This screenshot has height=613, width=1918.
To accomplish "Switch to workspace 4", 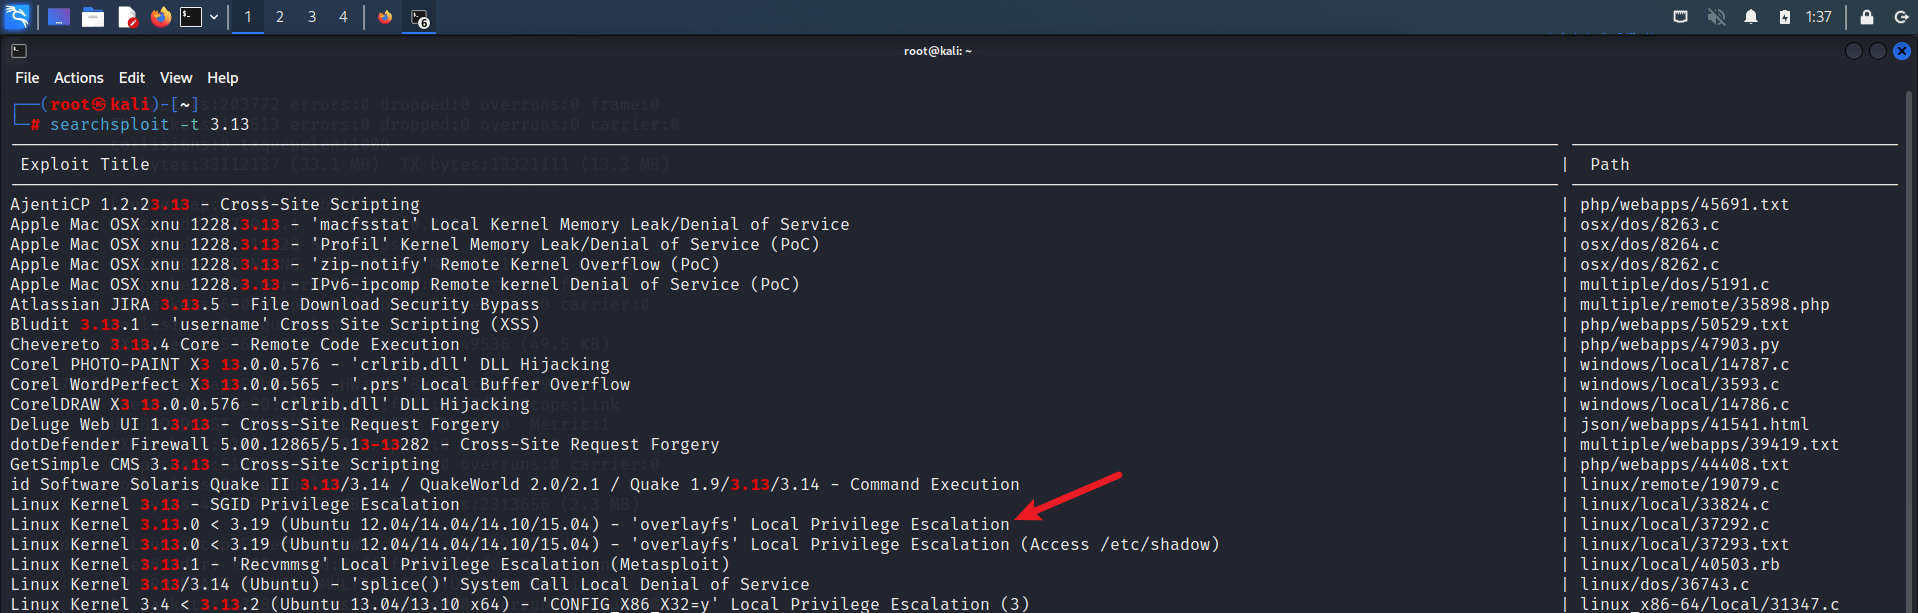I will (x=343, y=17).
